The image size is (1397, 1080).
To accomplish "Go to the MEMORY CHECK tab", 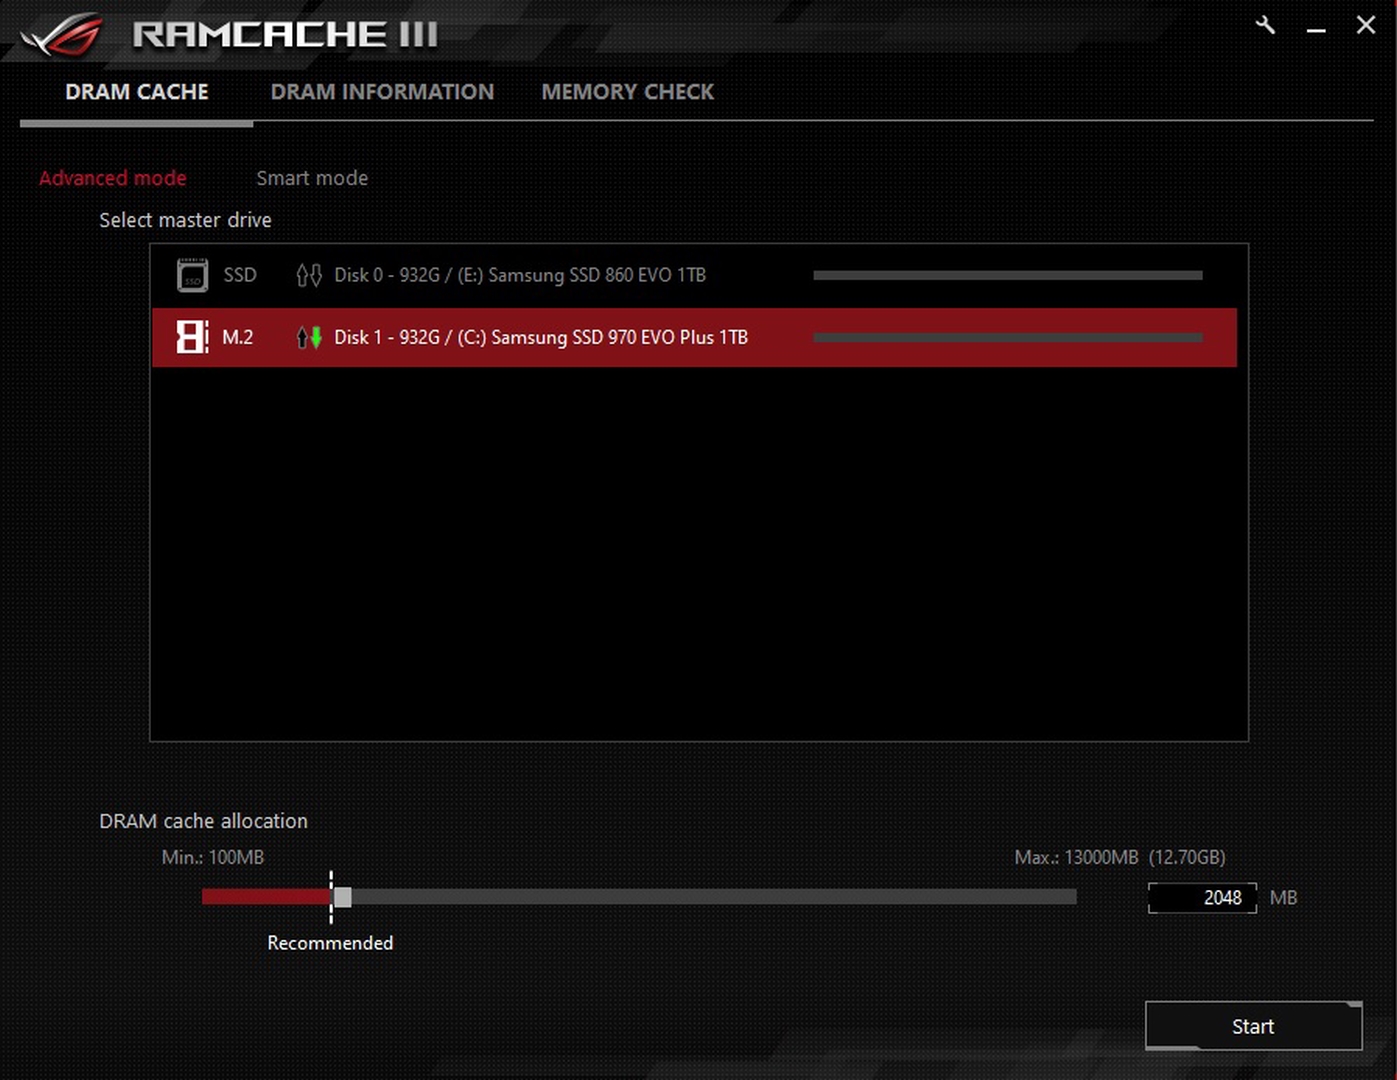I will tap(628, 92).
